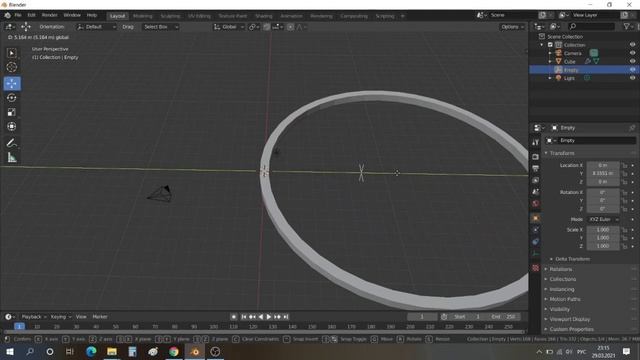Open the View Layer properties tab
The image size is (640, 360).
(536, 180)
